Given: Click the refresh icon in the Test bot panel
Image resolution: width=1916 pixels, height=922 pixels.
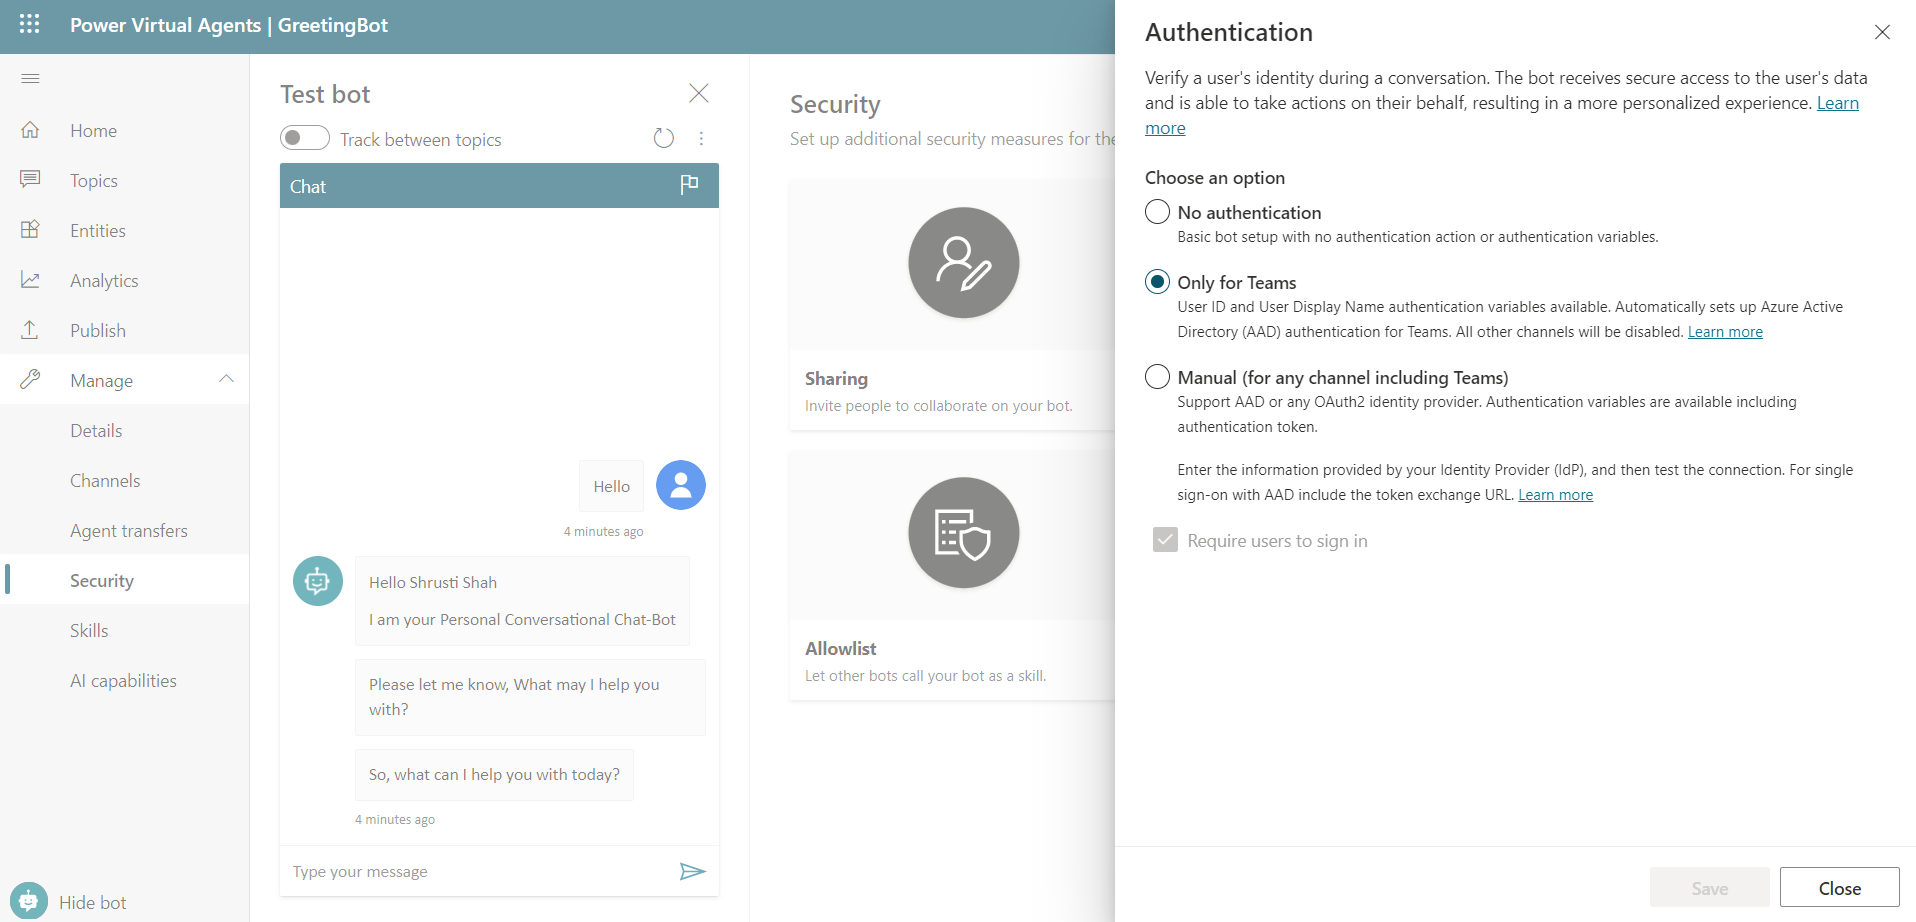Looking at the screenshot, I should click(x=663, y=138).
